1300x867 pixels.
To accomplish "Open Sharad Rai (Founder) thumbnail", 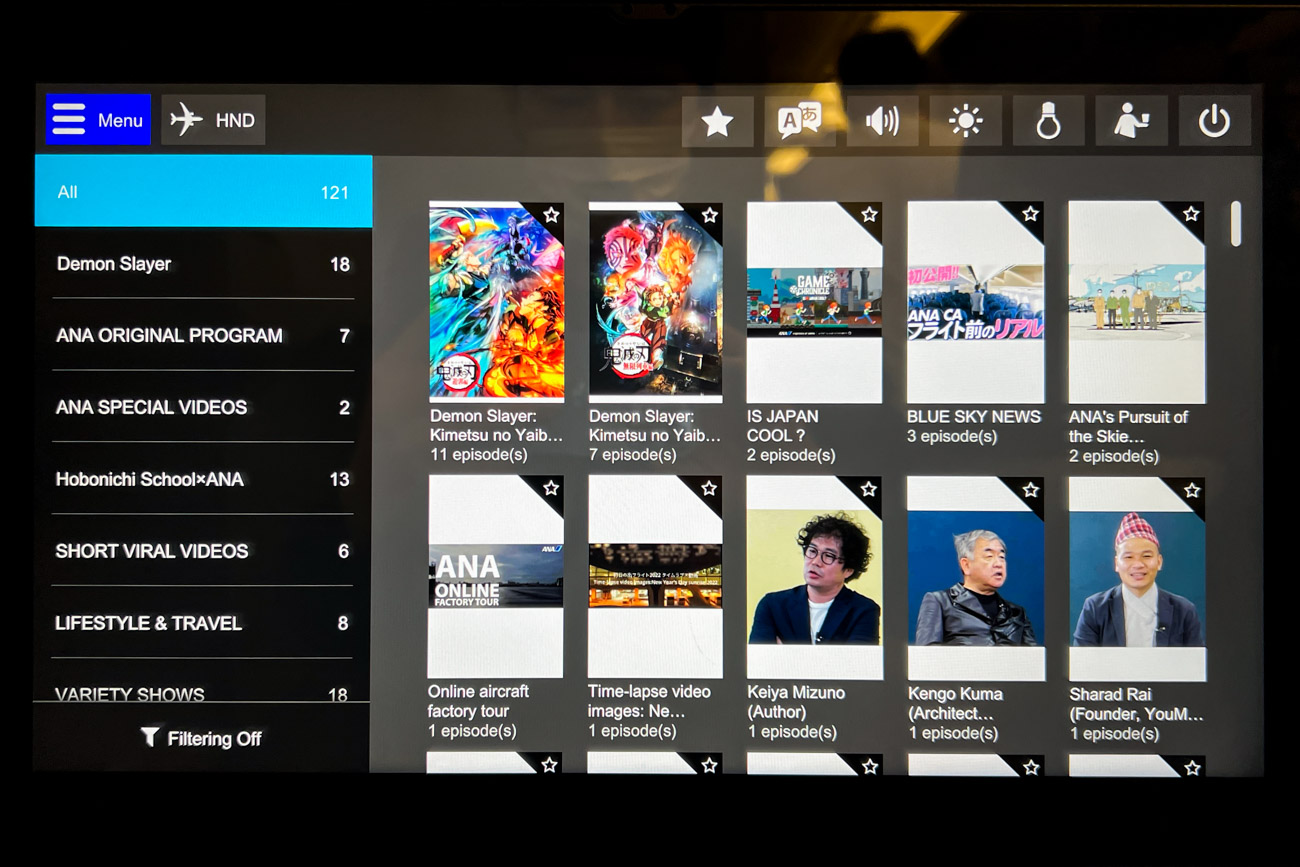I will tap(1137, 579).
